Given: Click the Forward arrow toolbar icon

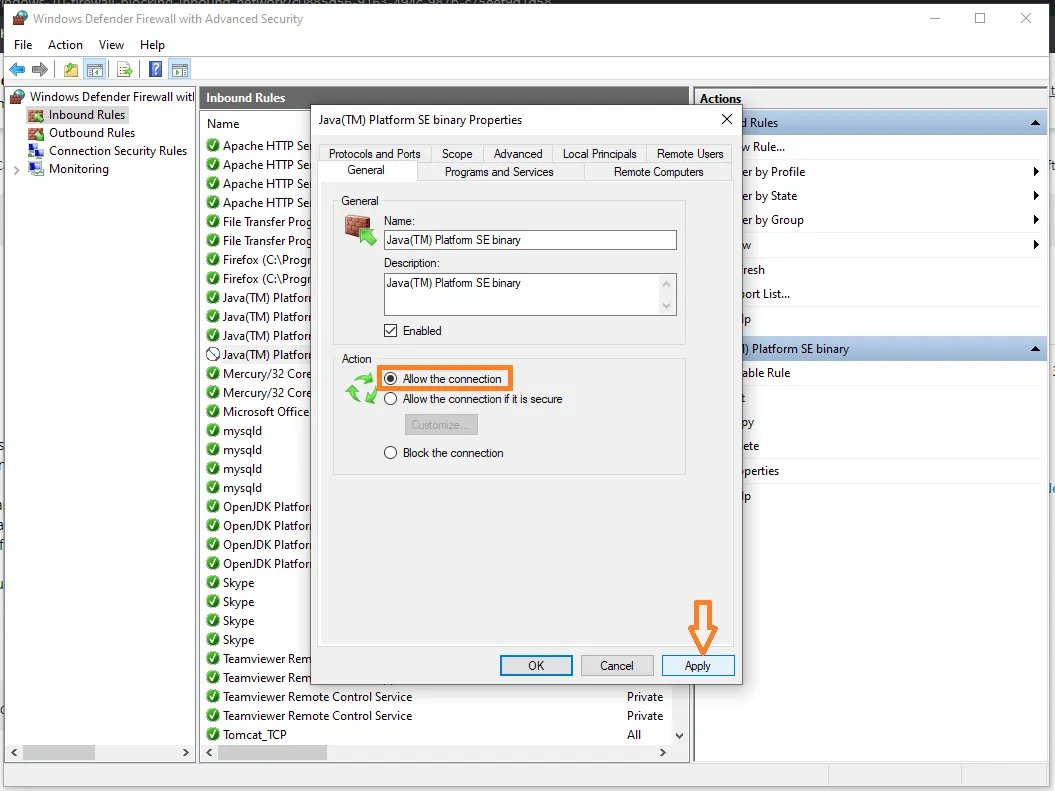Looking at the screenshot, I should 40,69.
